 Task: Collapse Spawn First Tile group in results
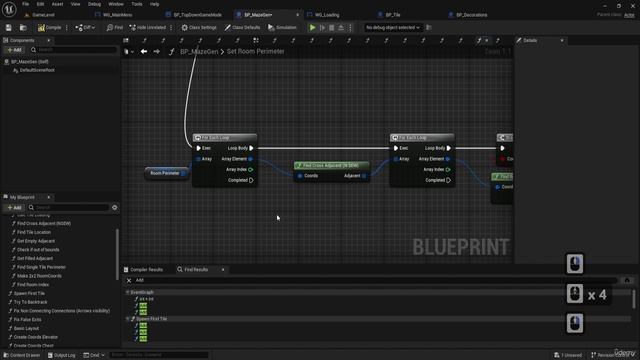click(127, 319)
